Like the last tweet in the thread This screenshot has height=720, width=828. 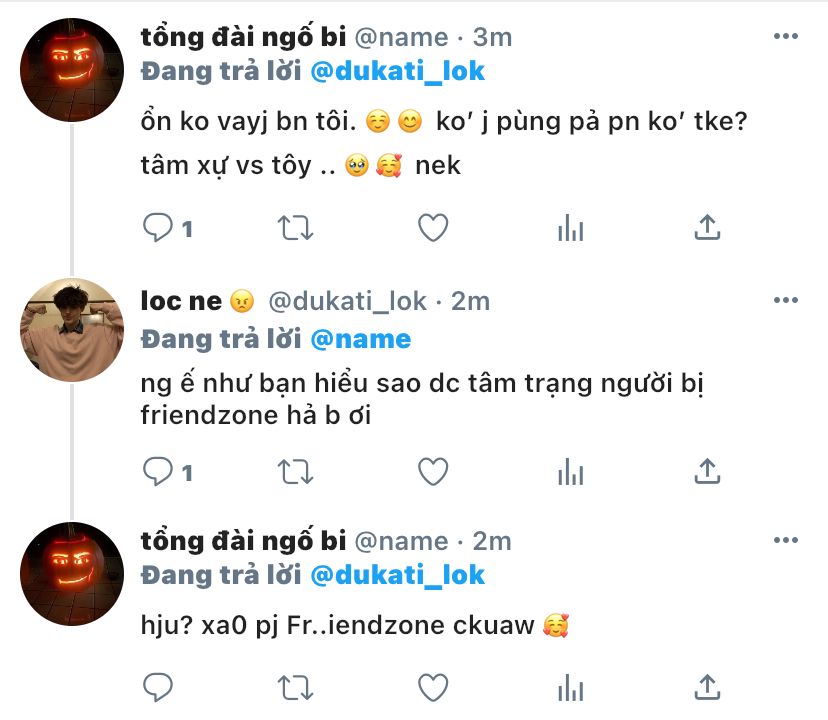[x=432, y=688]
